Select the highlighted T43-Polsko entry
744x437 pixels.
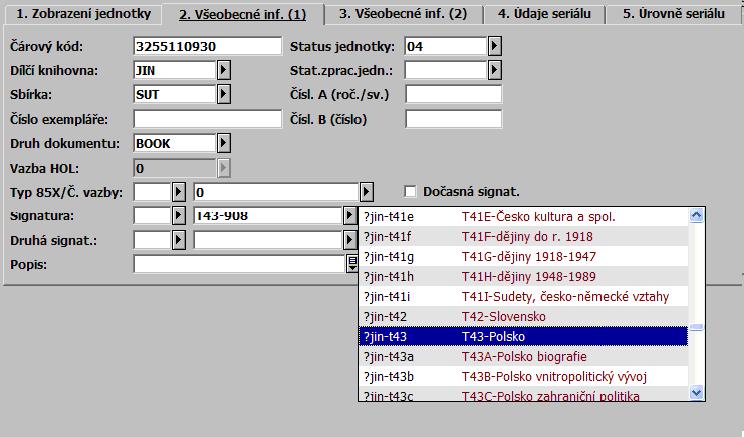point(523,336)
